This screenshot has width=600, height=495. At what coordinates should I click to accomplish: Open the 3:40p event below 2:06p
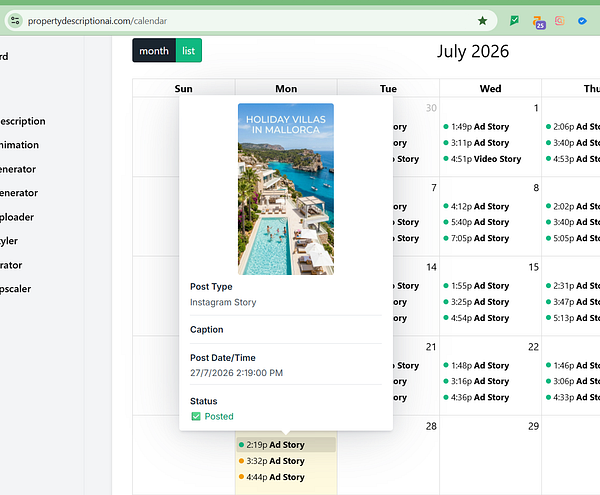click(x=572, y=143)
